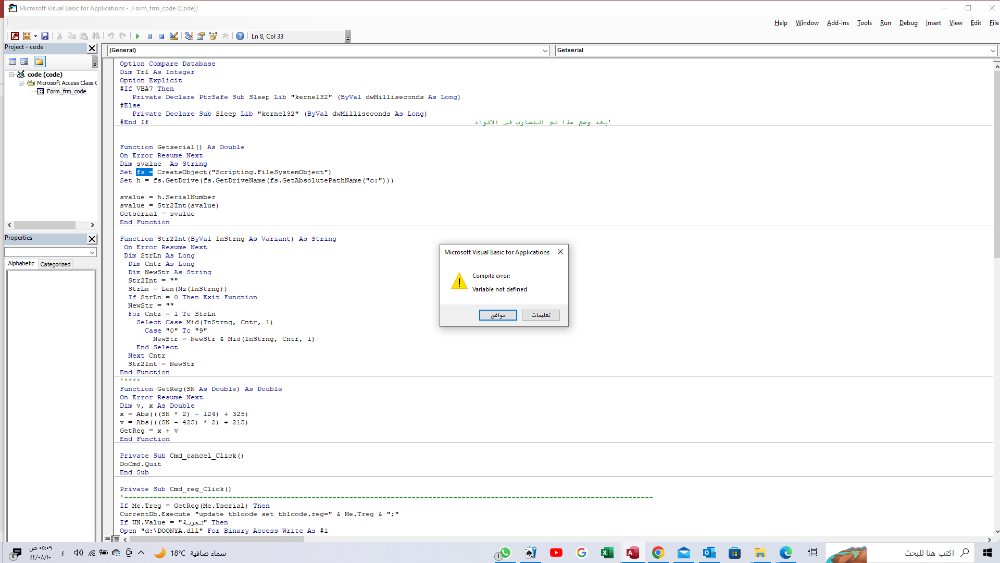Screen dimensions: 1000x563
Task: Open the View menu
Action: point(955,23)
